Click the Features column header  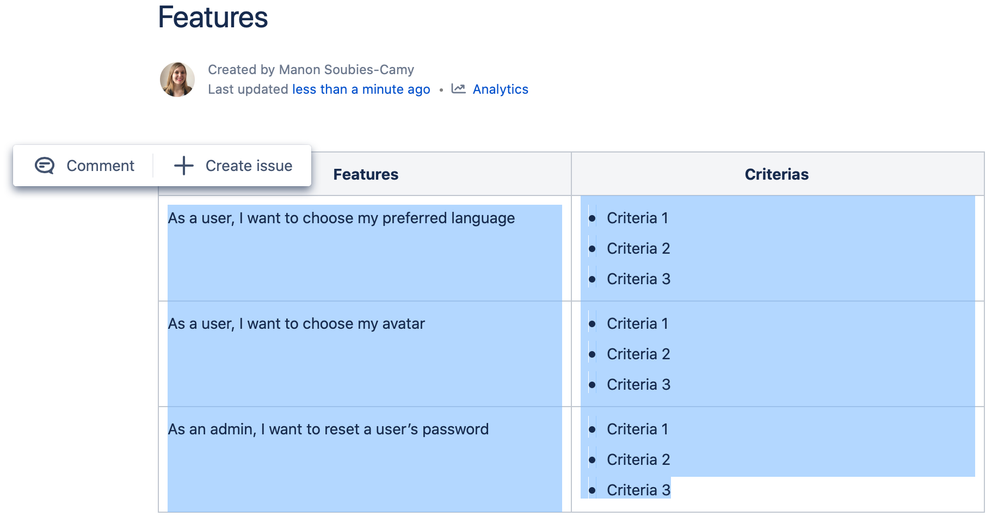tap(366, 174)
